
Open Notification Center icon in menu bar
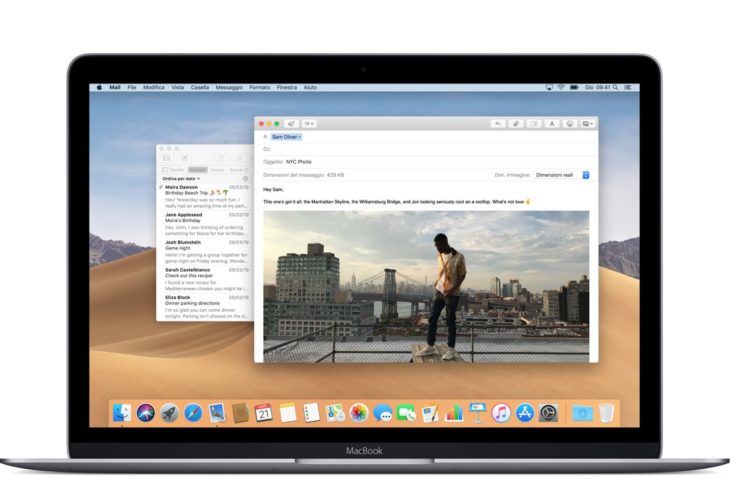point(628,87)
